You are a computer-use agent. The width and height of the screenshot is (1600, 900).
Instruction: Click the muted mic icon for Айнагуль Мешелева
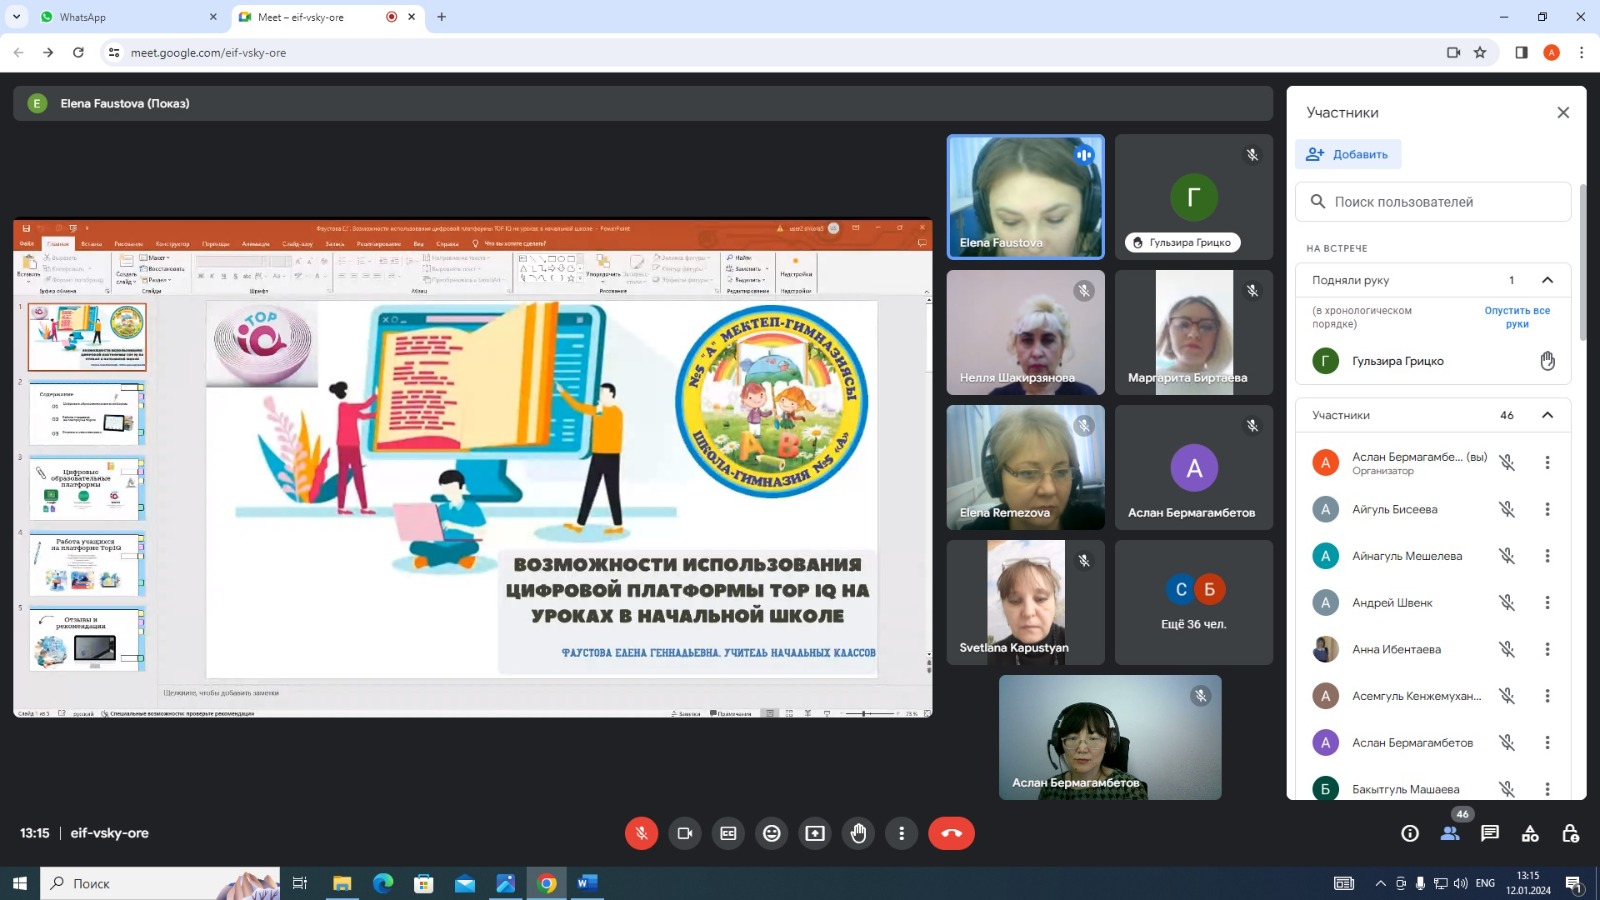1507,556
